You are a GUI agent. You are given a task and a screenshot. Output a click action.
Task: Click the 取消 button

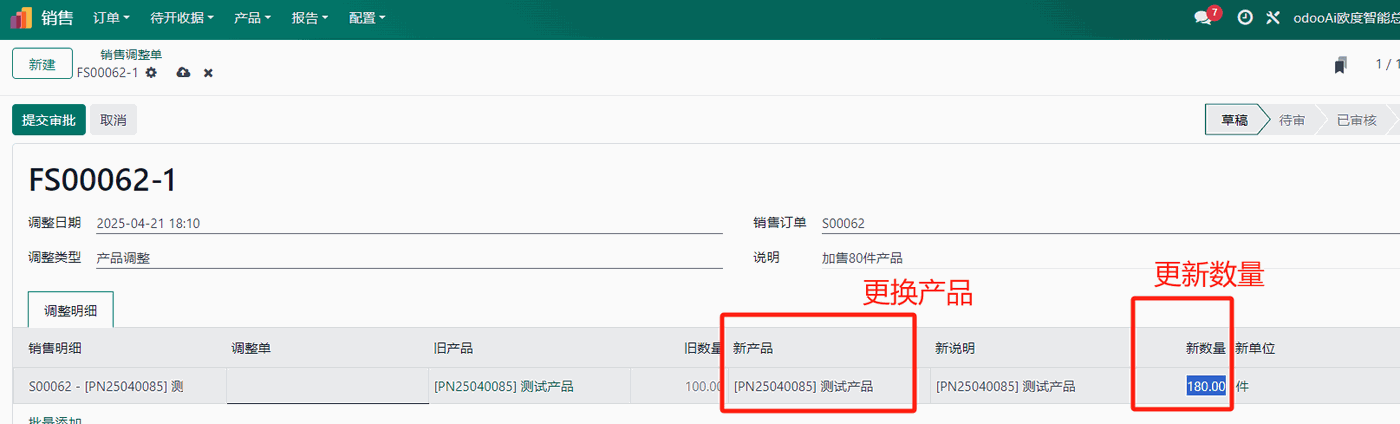coord(113,120)
